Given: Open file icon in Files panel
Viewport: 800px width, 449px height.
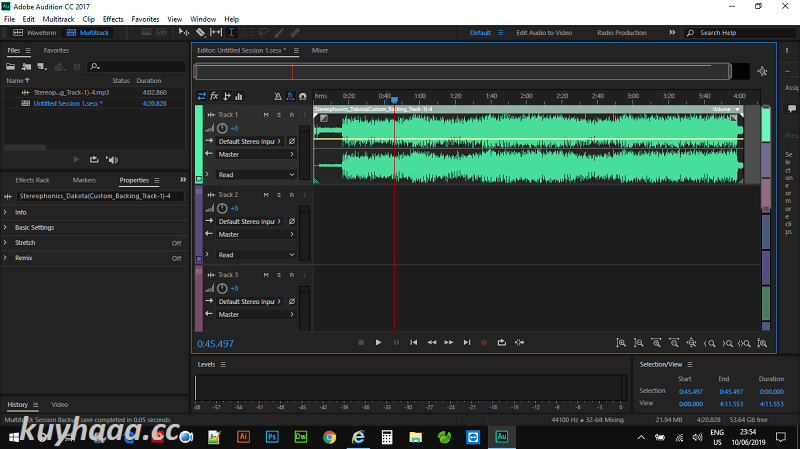Looking at the screenshot, I should (10, 66).
